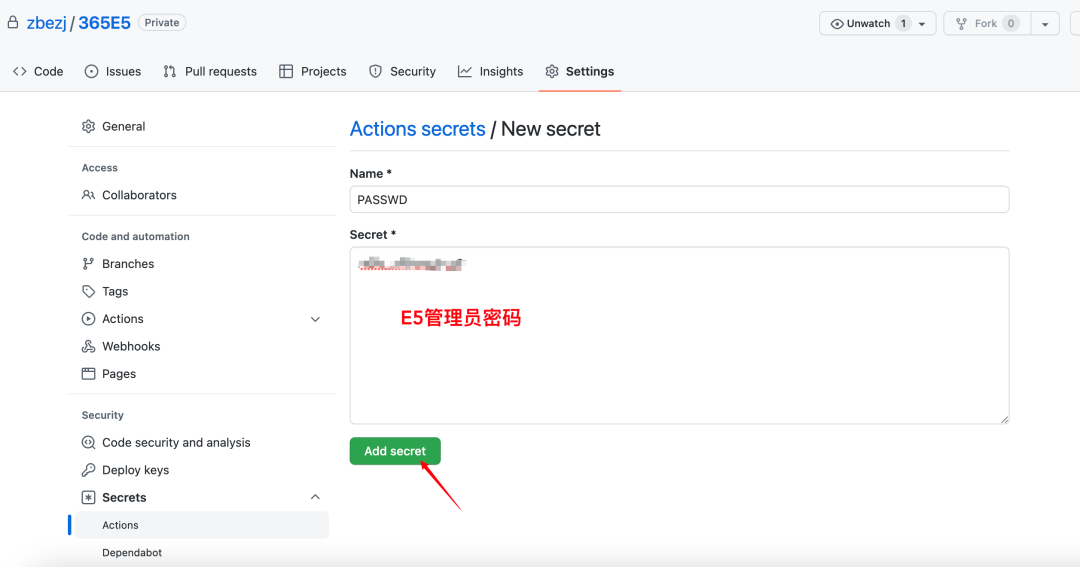Open the Insights tab
The image size is (1080, 567).
click(x=490, y=72)
